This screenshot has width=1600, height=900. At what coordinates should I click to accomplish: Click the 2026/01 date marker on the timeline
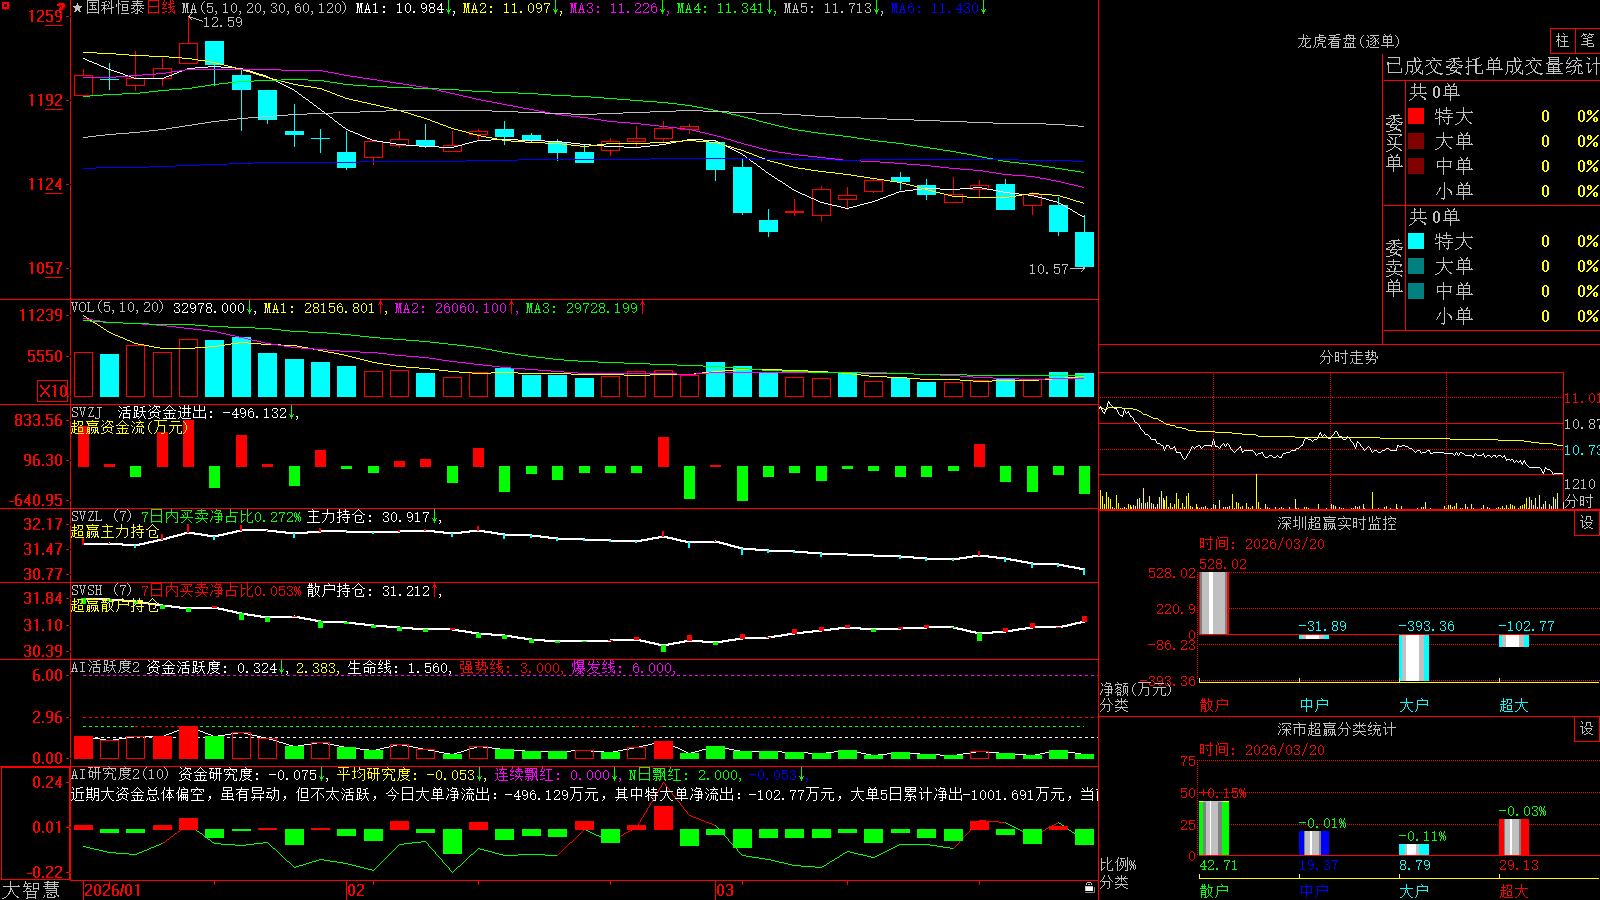click(x=112, y=890)
